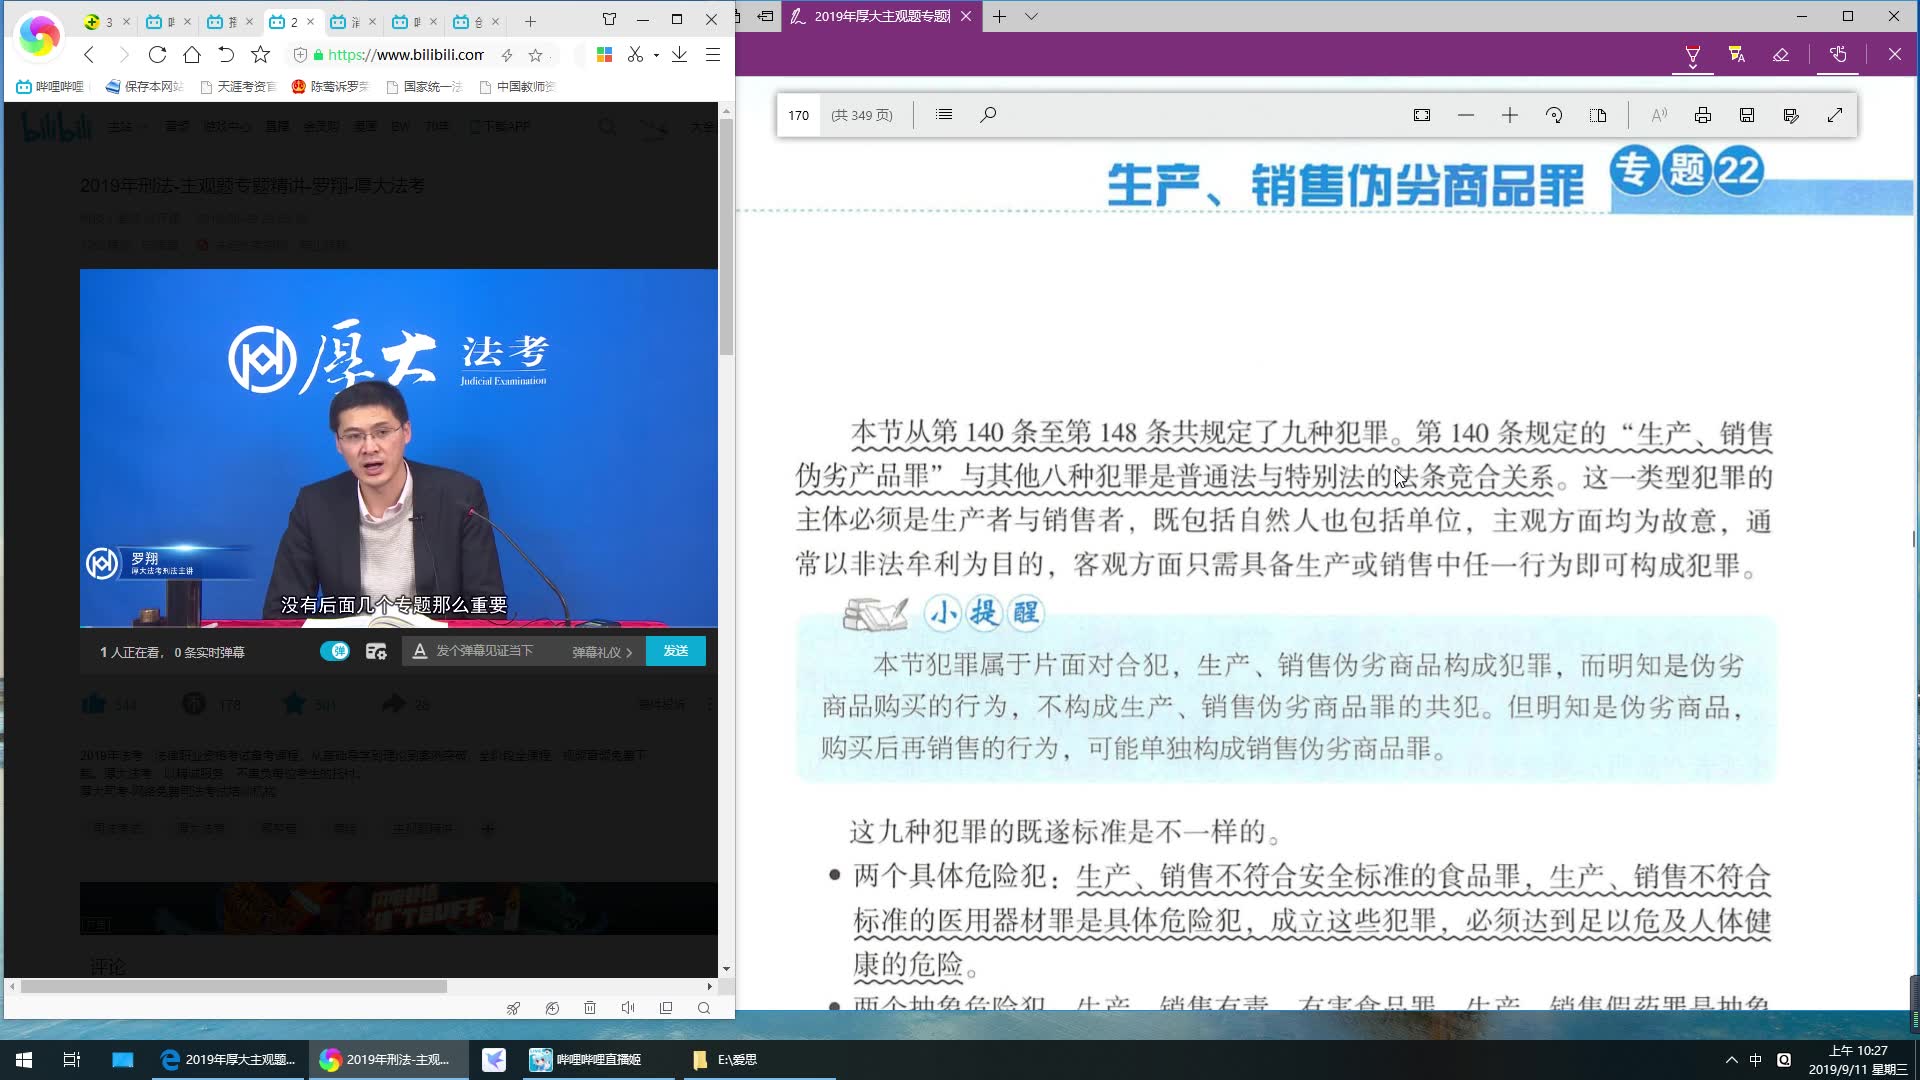
Task: Click the rocket accelerator status icon
Action: point(513,1008)
